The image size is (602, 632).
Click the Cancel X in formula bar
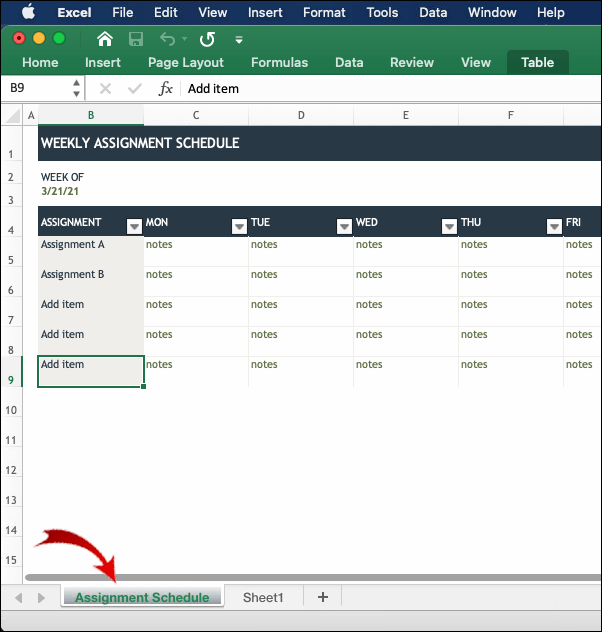105,88
